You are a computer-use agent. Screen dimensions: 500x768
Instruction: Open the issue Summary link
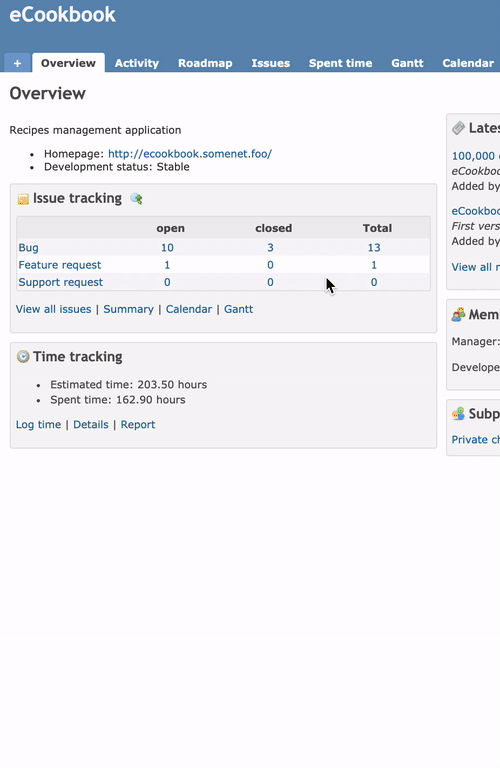pyautogui.click(x=128, y=309)
